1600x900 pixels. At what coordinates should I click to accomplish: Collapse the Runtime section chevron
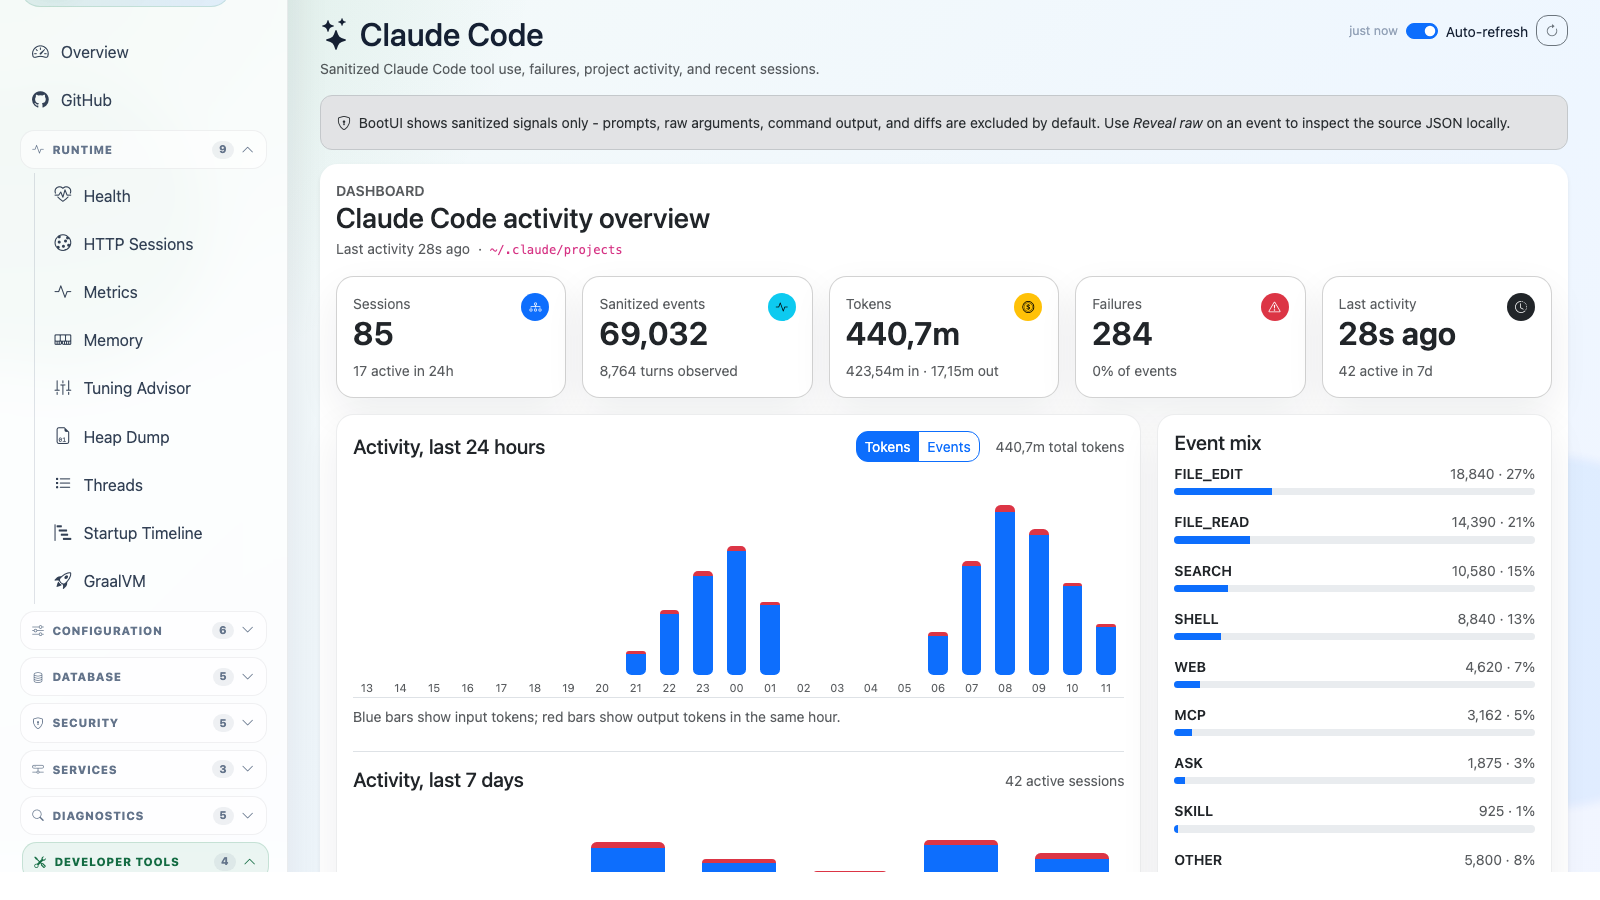(248, 150)
